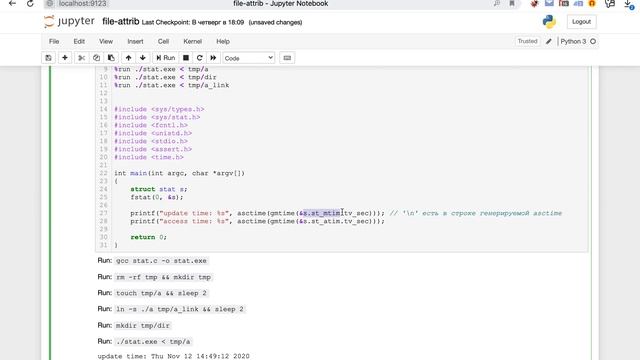Click the Python 3 kernel indicator

(x=573, y=41)
